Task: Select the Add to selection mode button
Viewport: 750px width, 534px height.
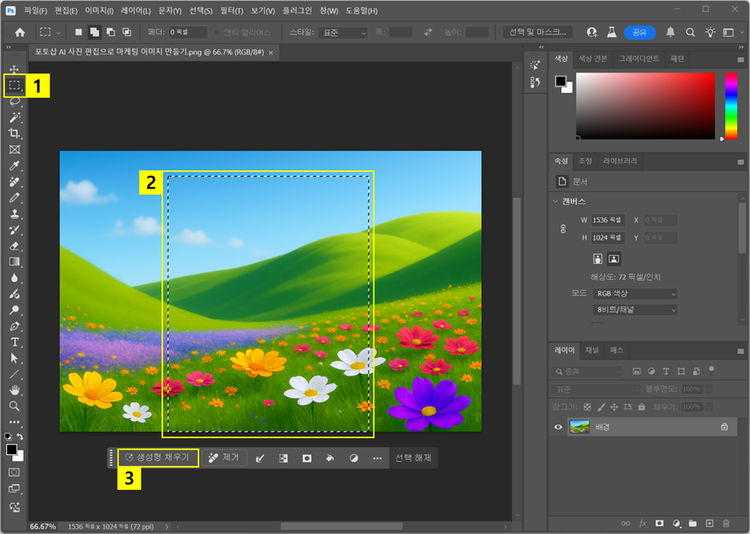Action: pyautogui.click(x=94, y=32)
